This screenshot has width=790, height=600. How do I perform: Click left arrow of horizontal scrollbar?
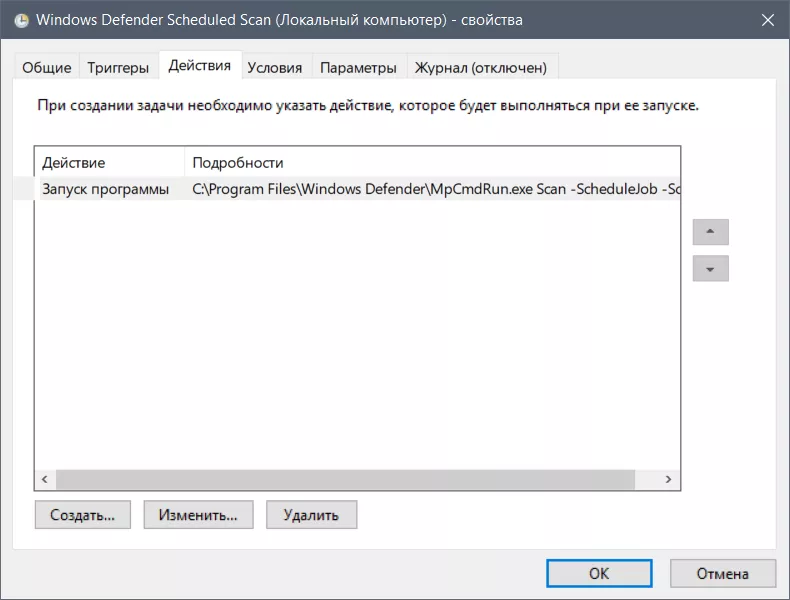(x=45, y=479)
